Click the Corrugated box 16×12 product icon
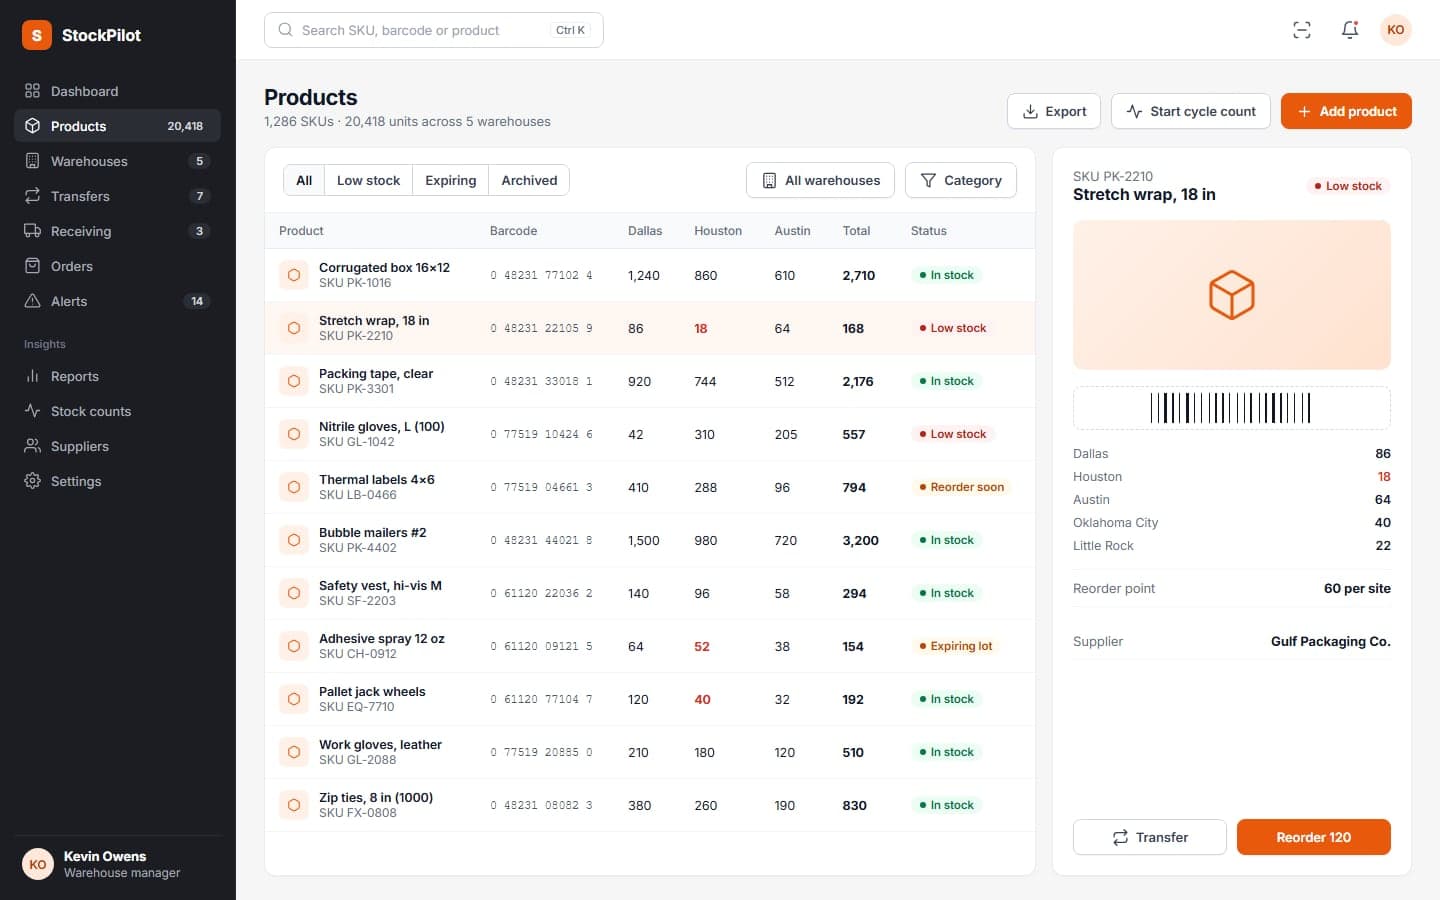Image resolution: width=1440 pixels, height=900 pixels. pyautogui.click(x=294, y=275)
